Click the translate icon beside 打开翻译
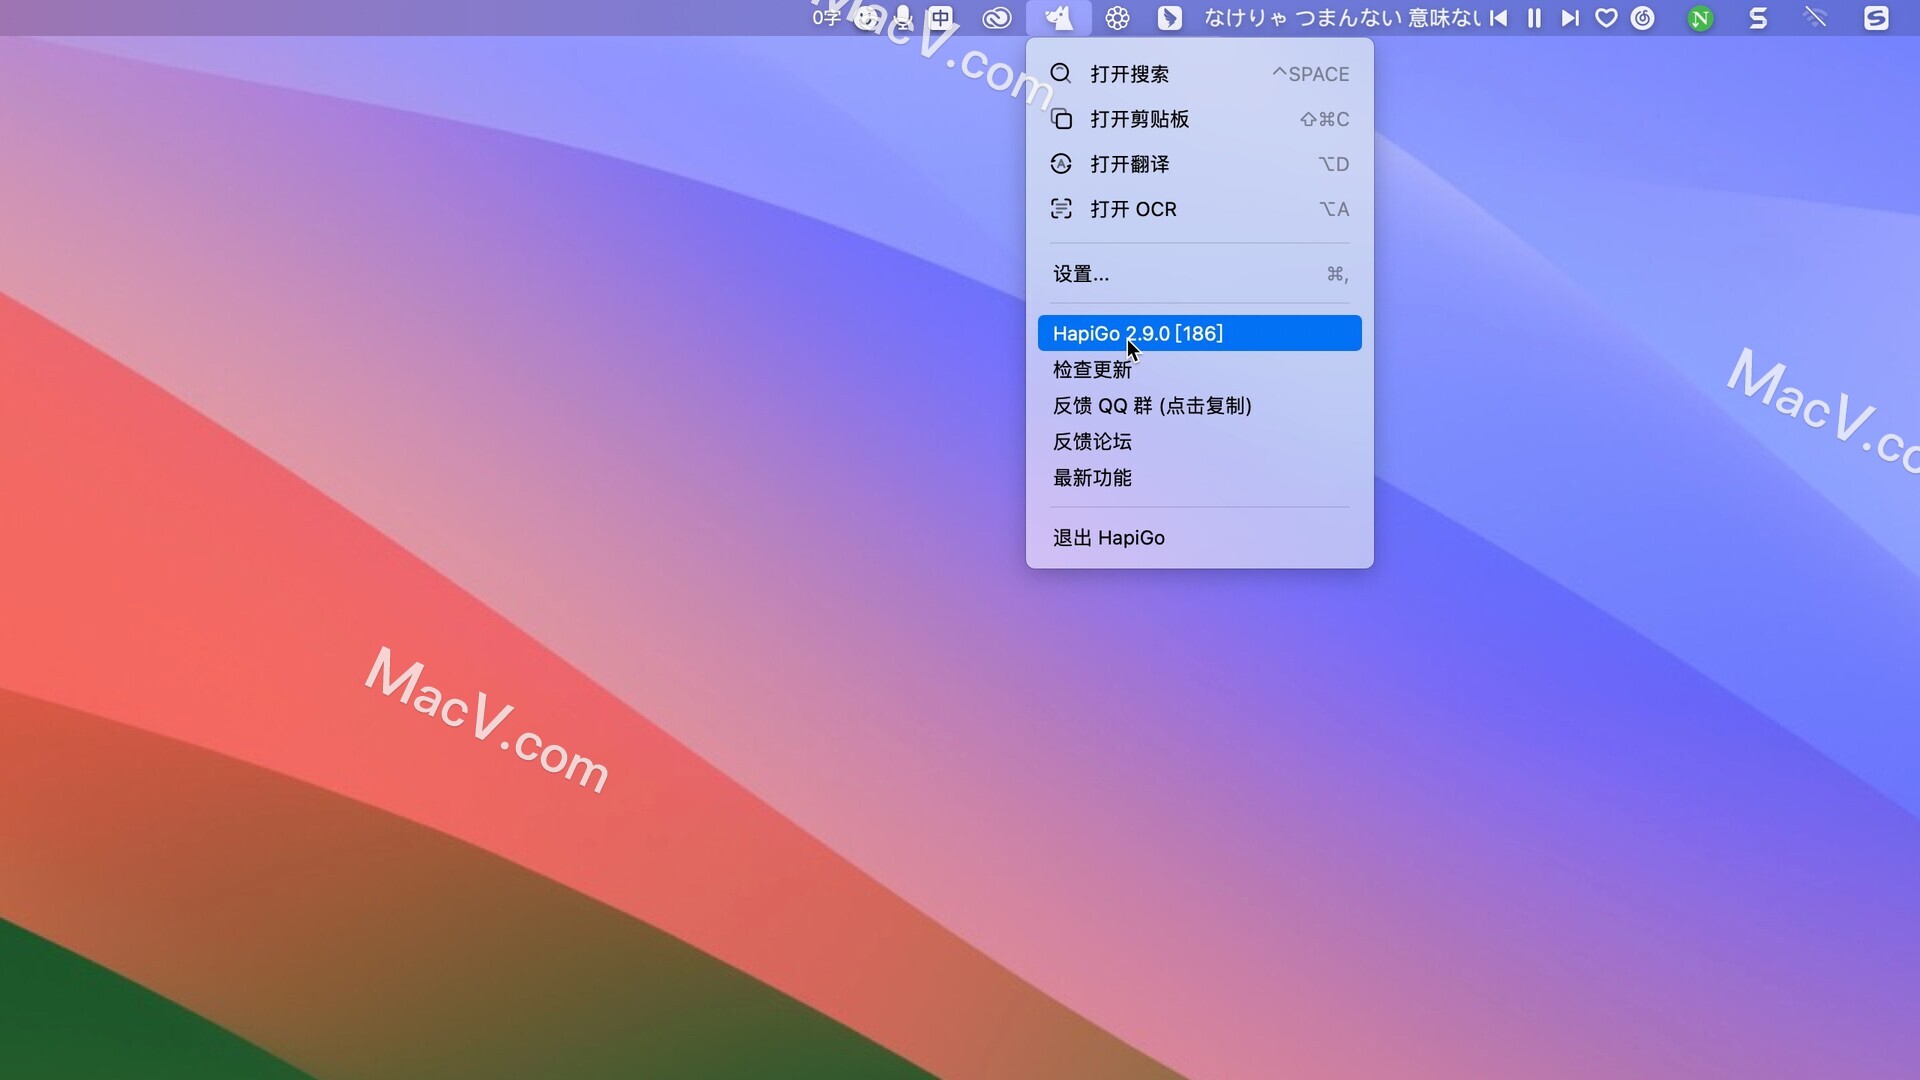 click(x=1061, y=164)
